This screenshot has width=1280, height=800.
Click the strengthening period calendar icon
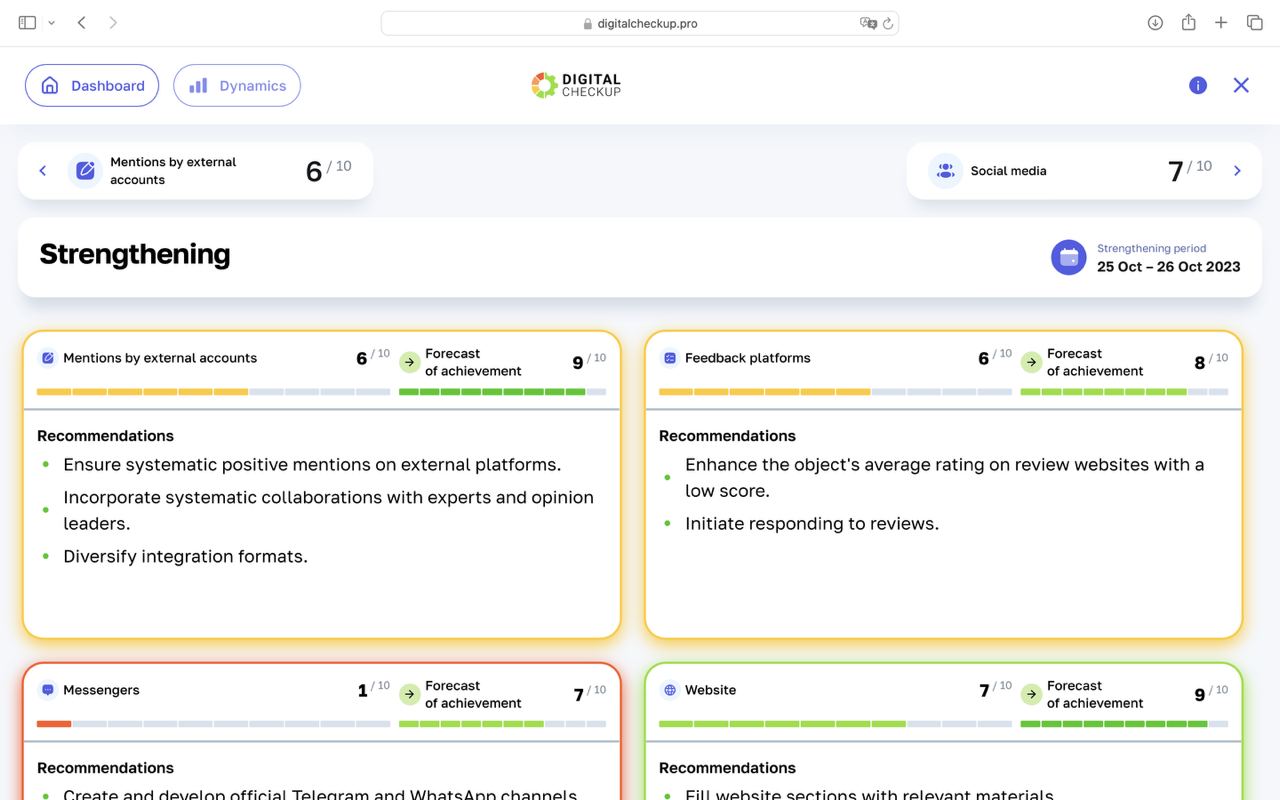[x=1068, y=257]
